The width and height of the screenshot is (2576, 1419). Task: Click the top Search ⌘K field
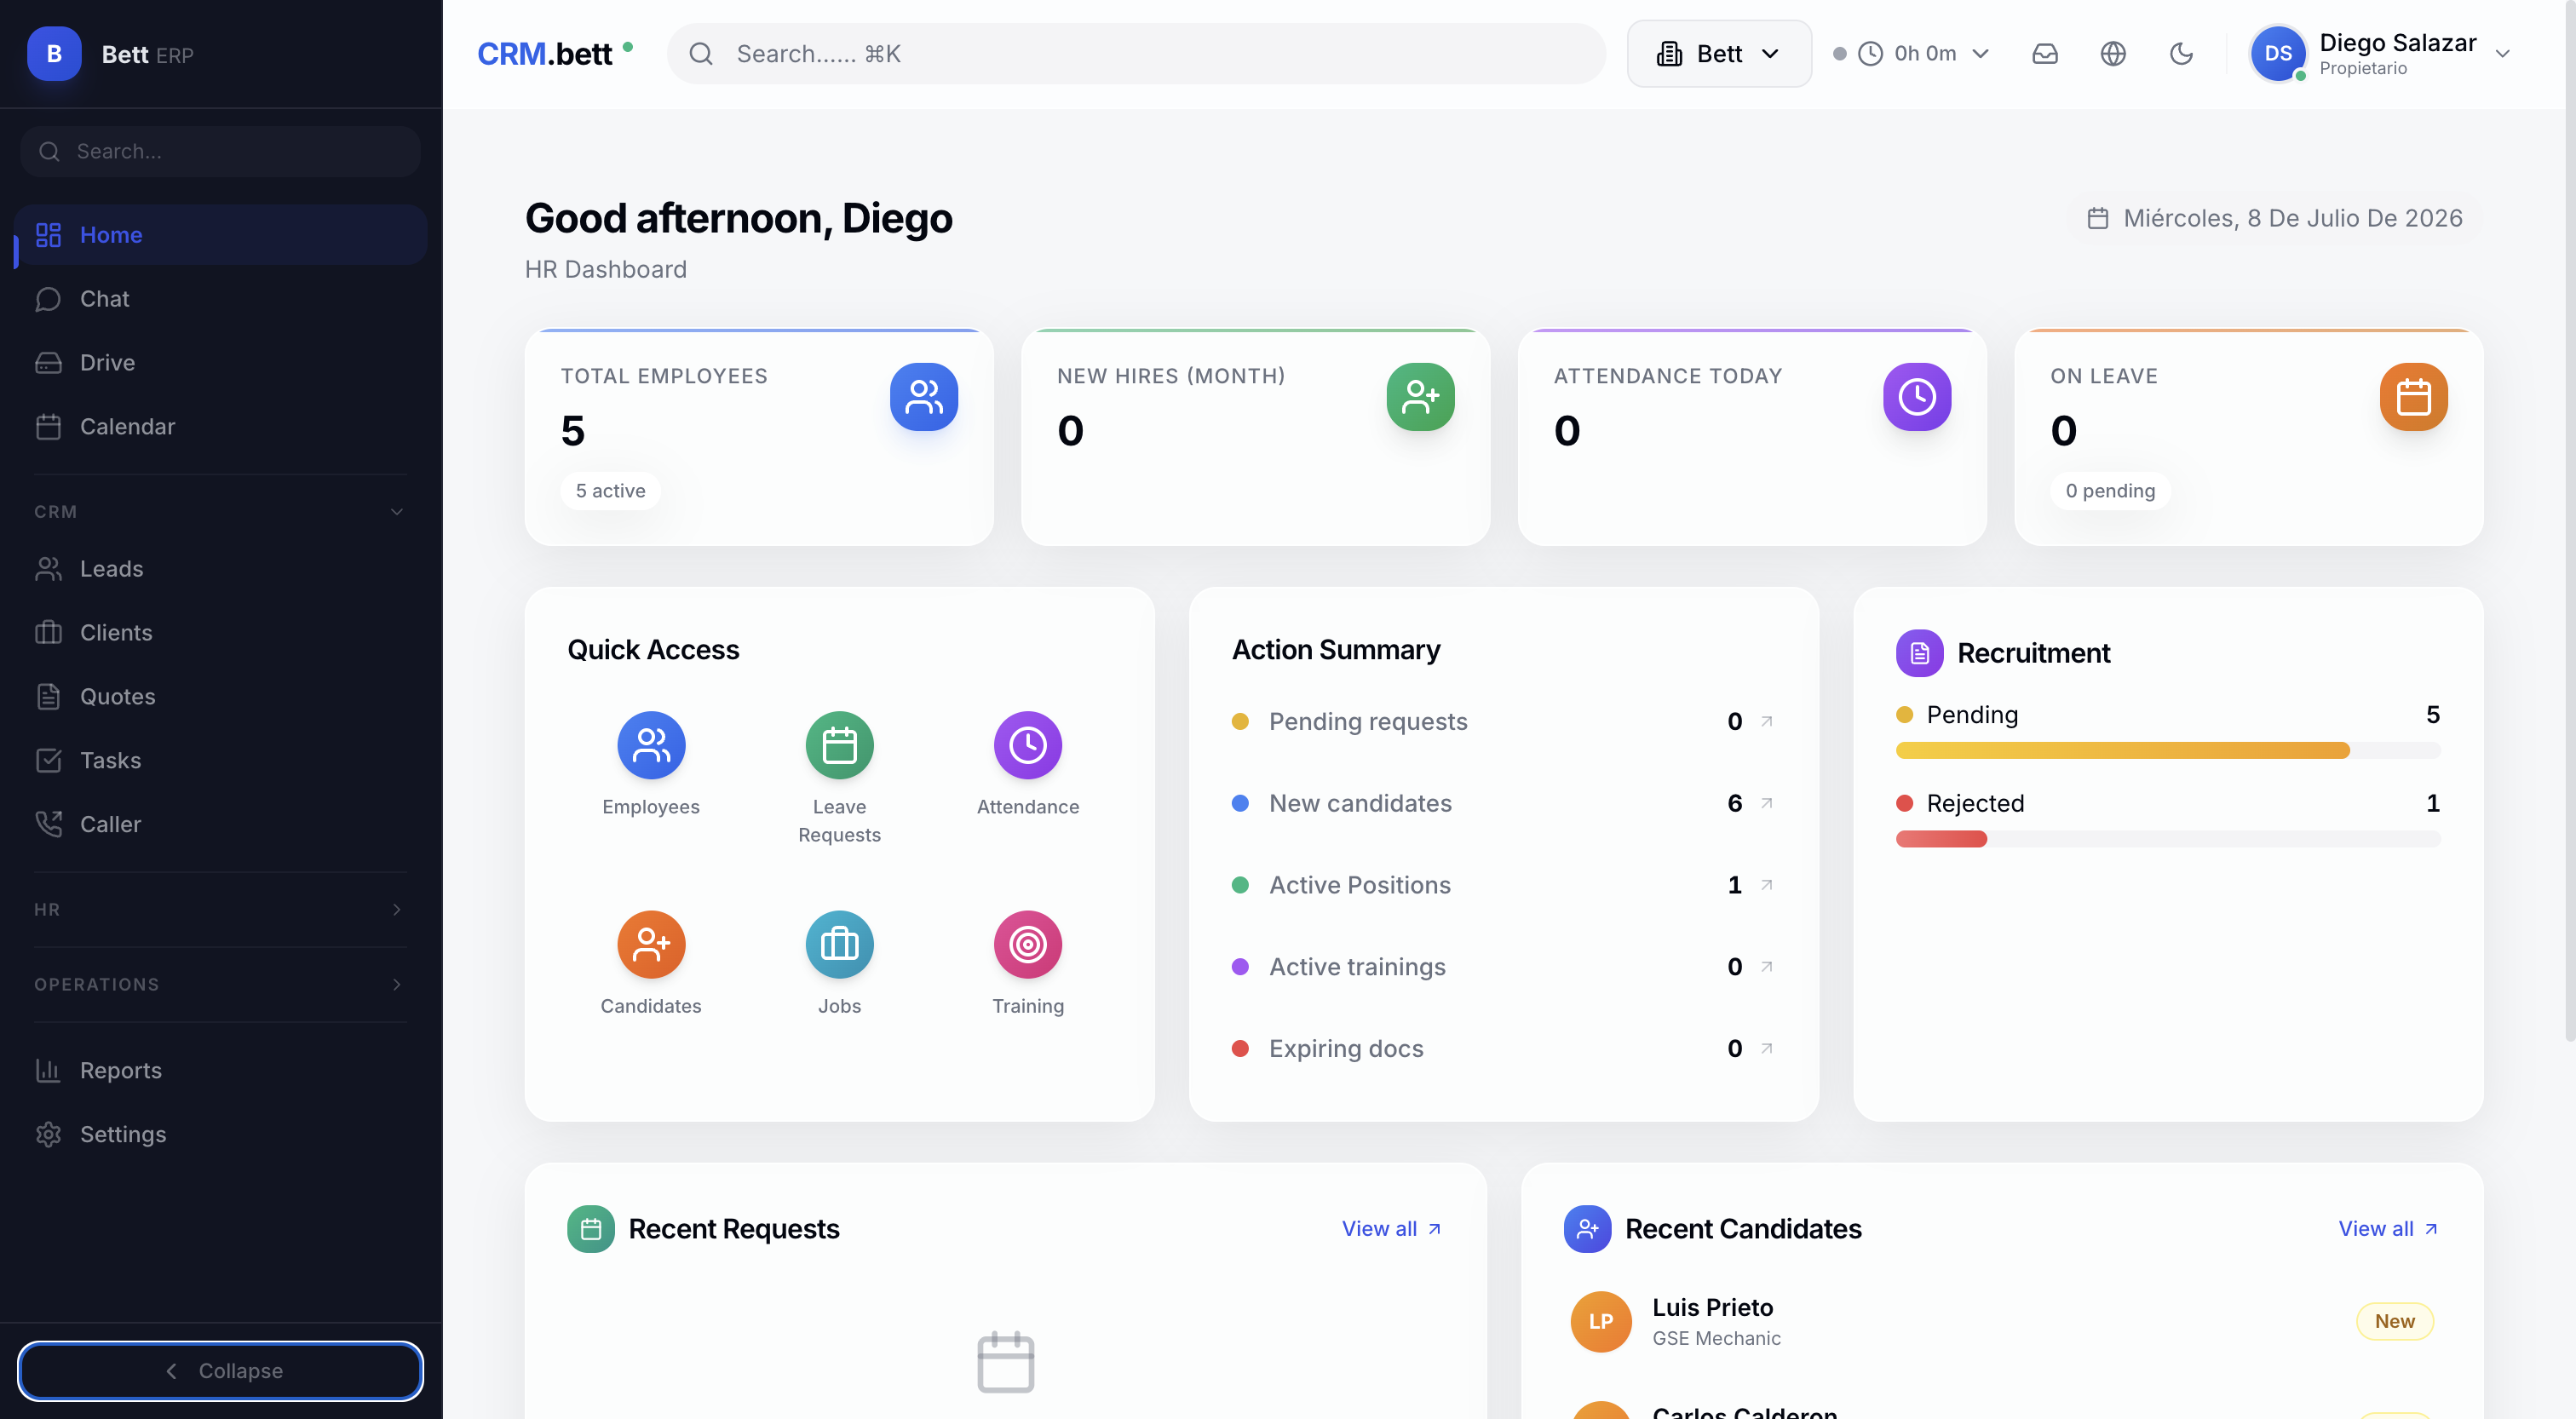coord(1136,54)
